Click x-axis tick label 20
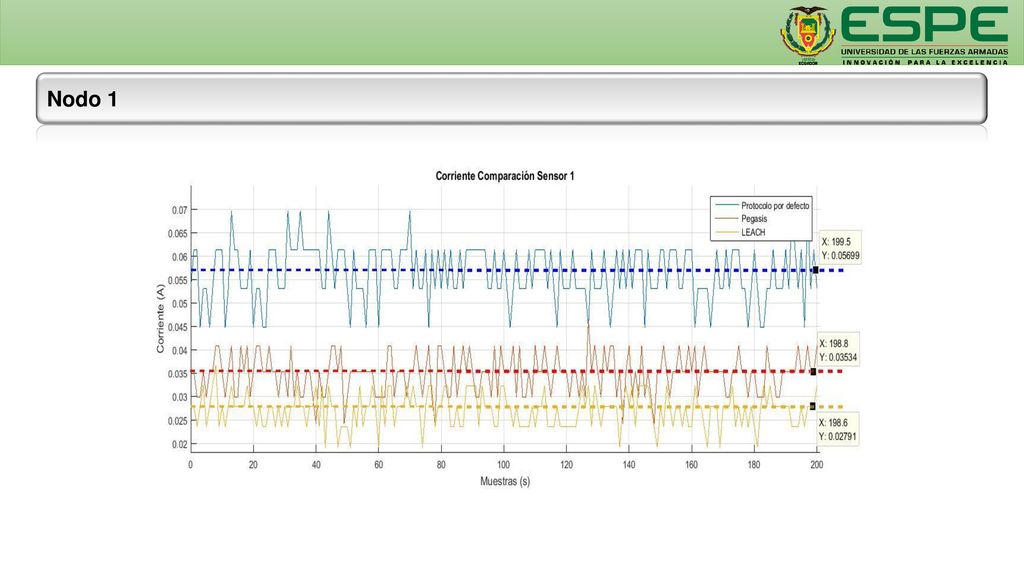Image resolution: width=1024 pixels, height=576 pixels. (253, 465)
